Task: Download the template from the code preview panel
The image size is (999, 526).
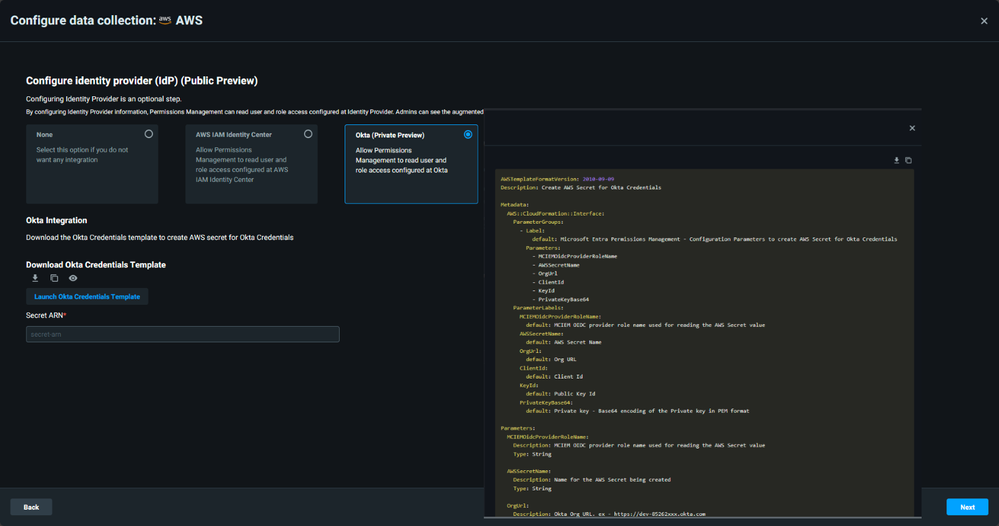Action: coord(896,160)
